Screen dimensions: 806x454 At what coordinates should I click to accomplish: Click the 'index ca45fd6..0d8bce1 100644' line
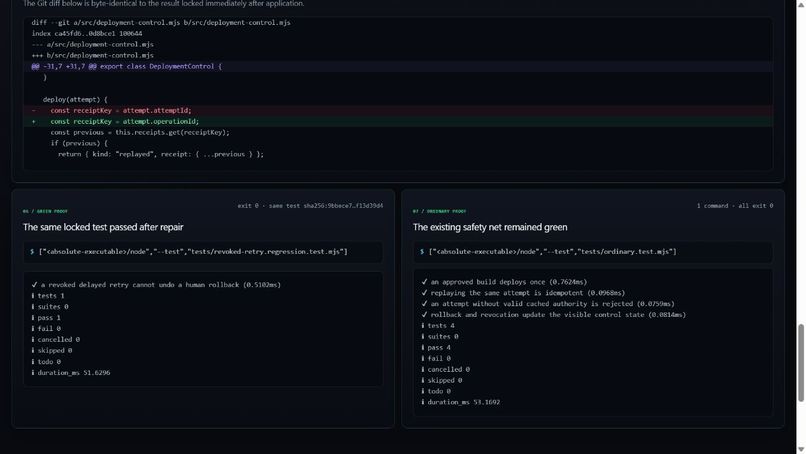click(x=87, y=33)
